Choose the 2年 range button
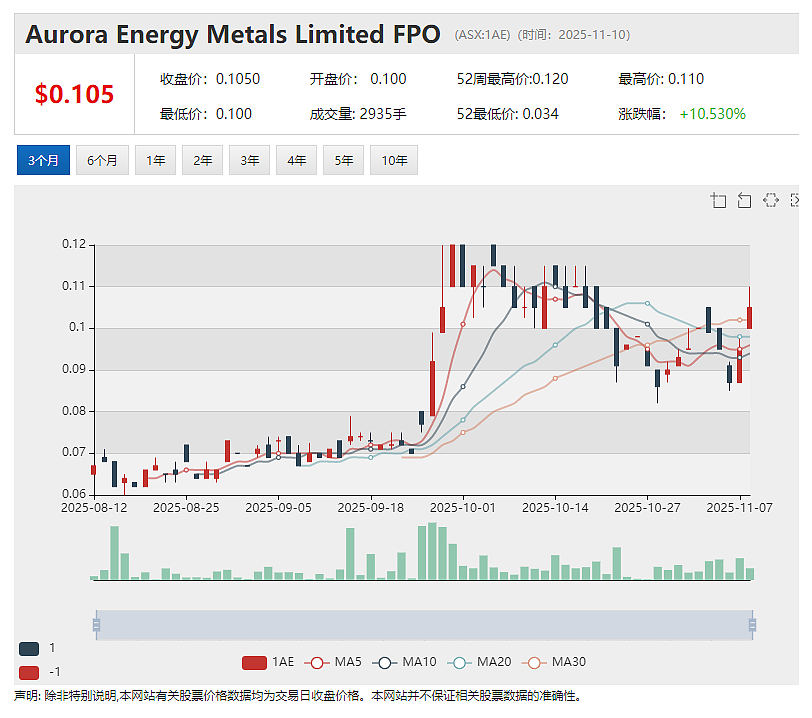The width and height of the screenshot is (812, 718). pyautogui.click(x=202, y=160)
